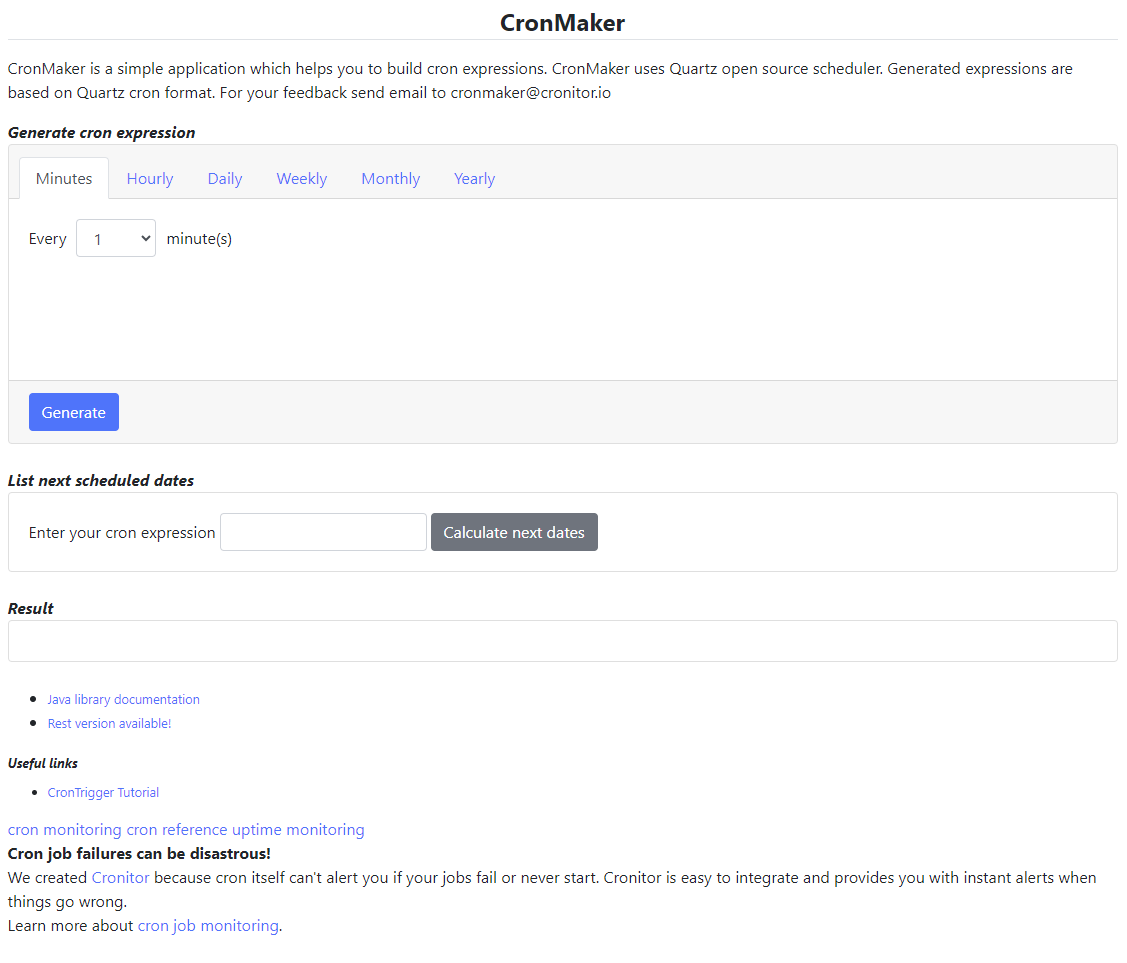Open the CronTrigger Tutorial link
Image resolution: width=1127 pixels, height=963 pixels.
click(103, 792)
